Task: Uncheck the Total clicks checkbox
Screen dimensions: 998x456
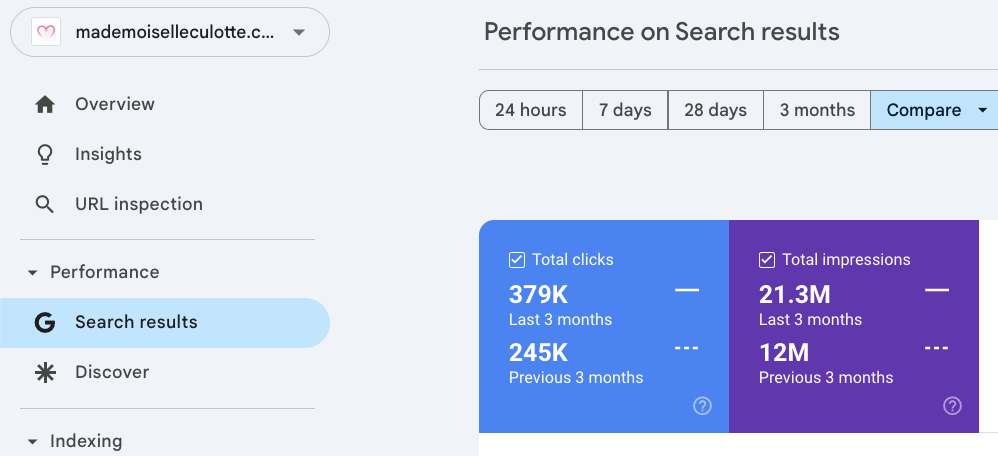Action: [x=517, y=260]
